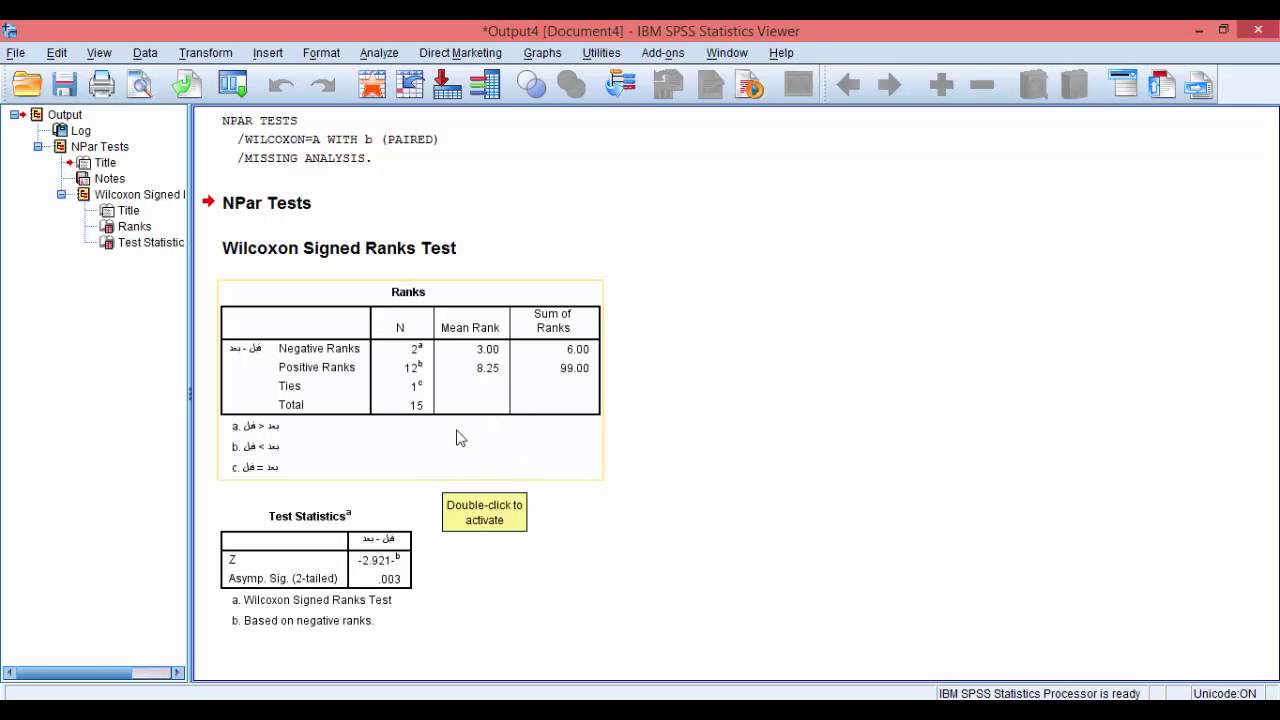Click the Insert Heading icon
1280x720 pixels.
1124,84
